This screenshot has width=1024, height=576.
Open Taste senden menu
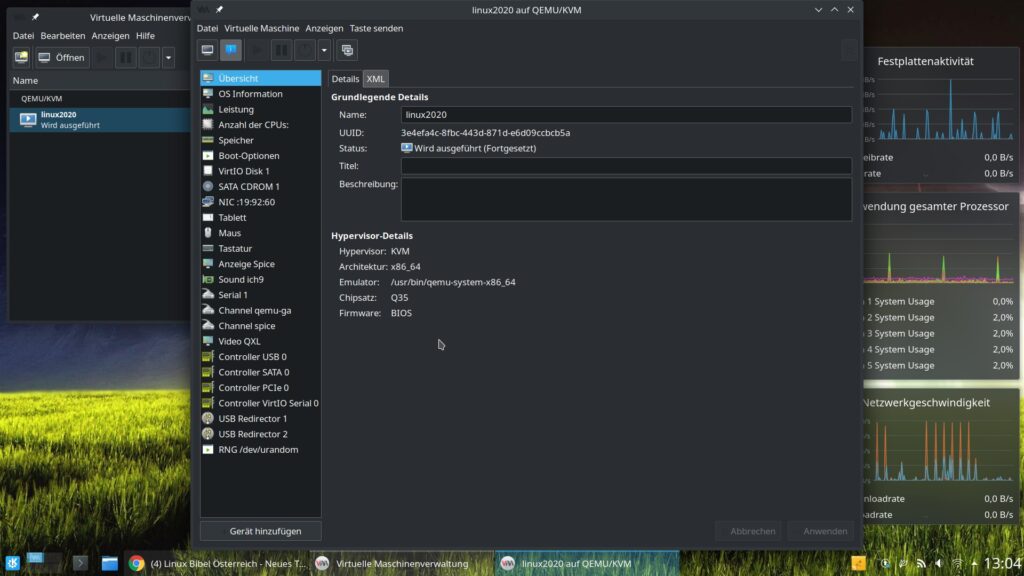(376, 28)
